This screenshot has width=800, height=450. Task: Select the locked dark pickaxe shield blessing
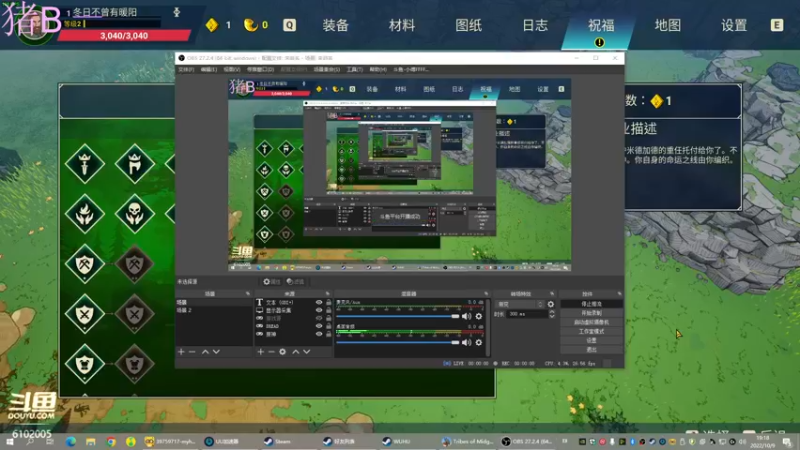click(x=134, y=263)
